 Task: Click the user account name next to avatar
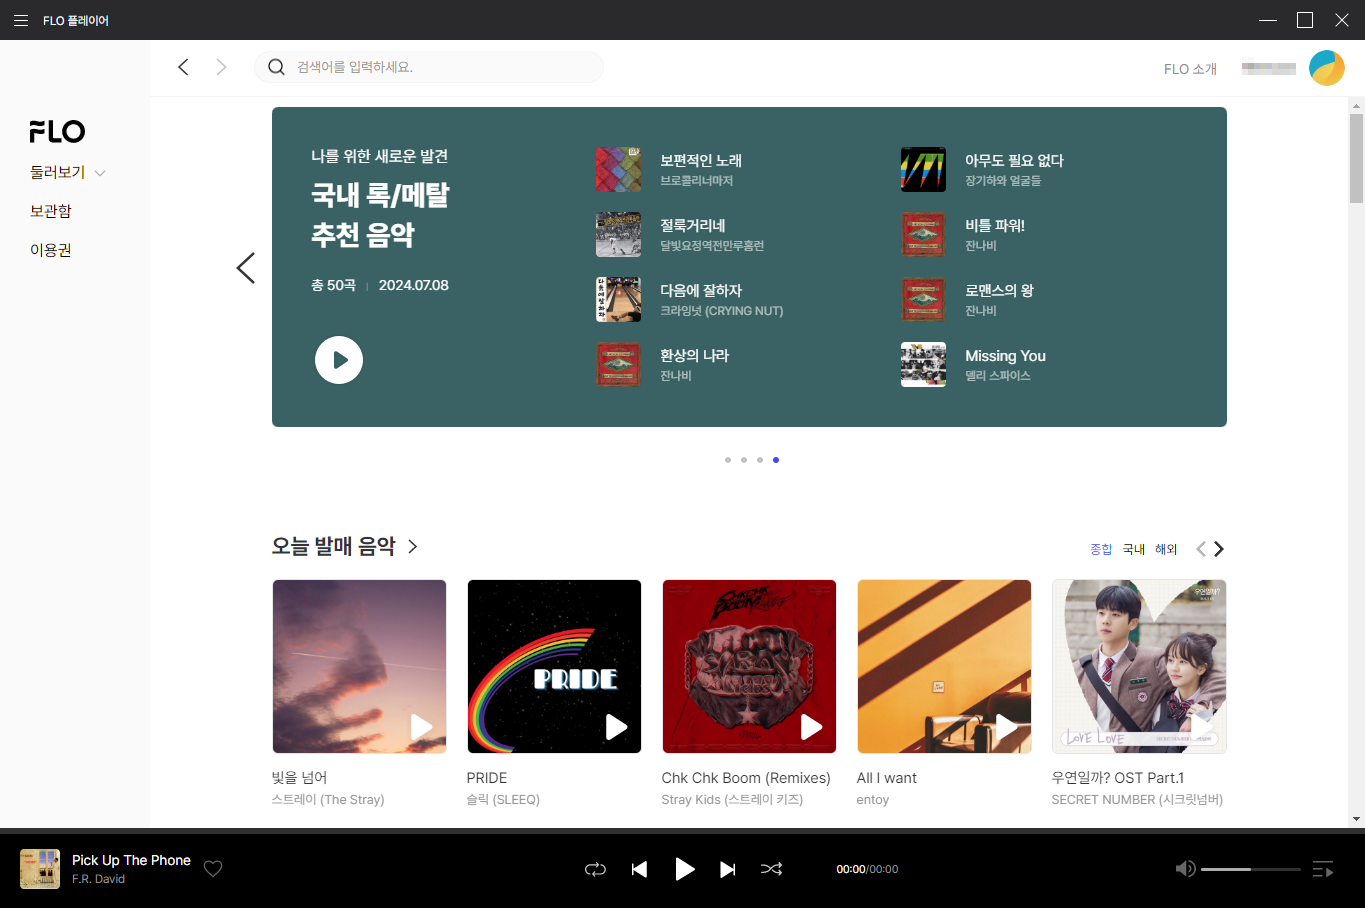tap(1268, 68)
